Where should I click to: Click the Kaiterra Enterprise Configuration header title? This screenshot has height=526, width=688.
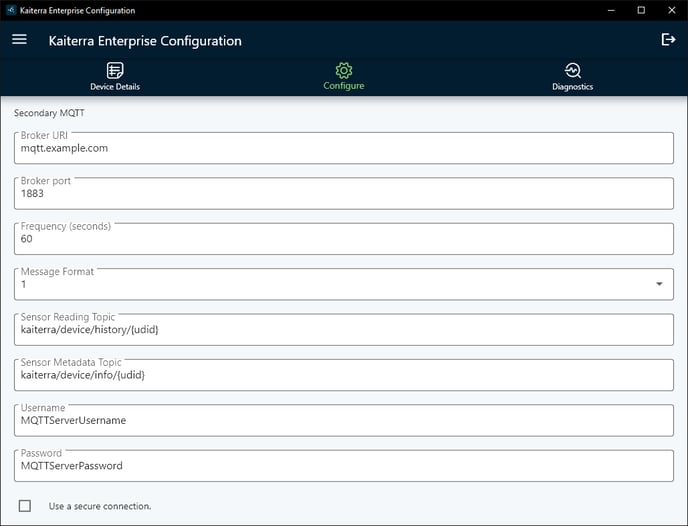click(145, 41)
